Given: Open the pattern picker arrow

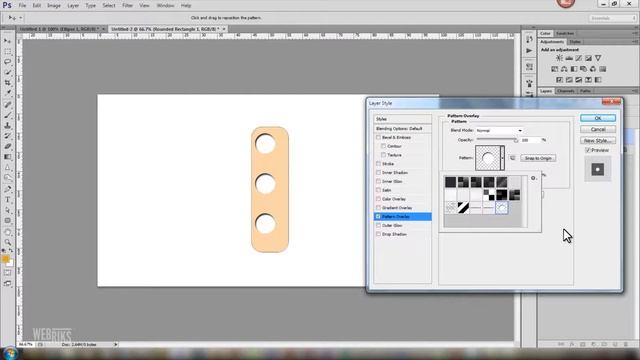Looking at the screenshot, I should point(502,158).
